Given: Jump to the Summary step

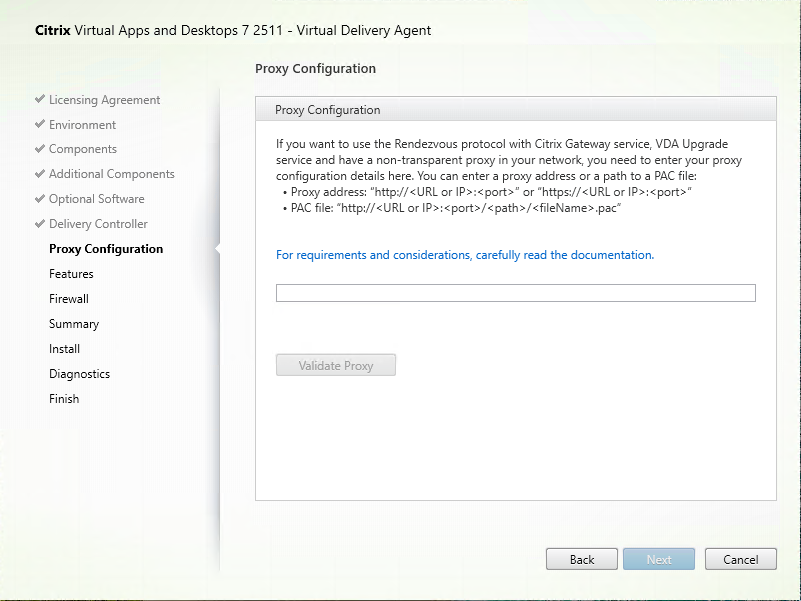Looking at the screenshot, I should click(x=74, y=324).
